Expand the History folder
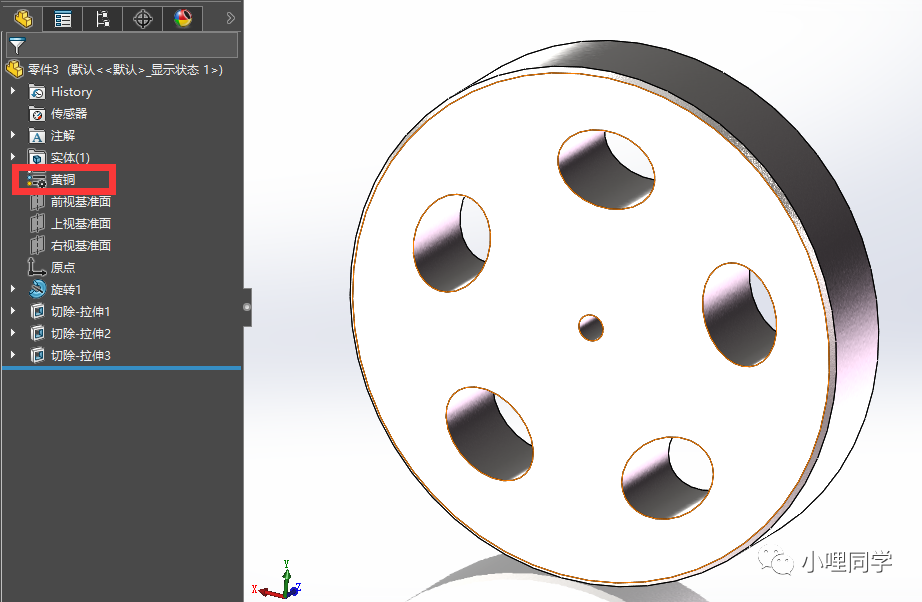 13,91
